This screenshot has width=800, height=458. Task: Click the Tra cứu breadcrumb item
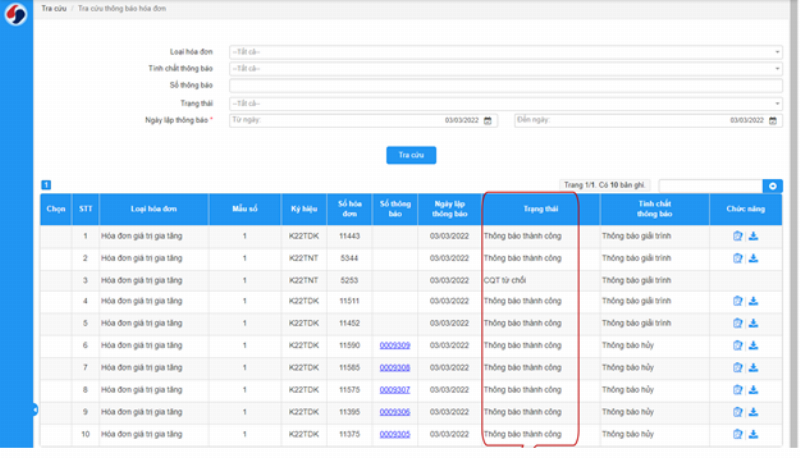[54, 9]
